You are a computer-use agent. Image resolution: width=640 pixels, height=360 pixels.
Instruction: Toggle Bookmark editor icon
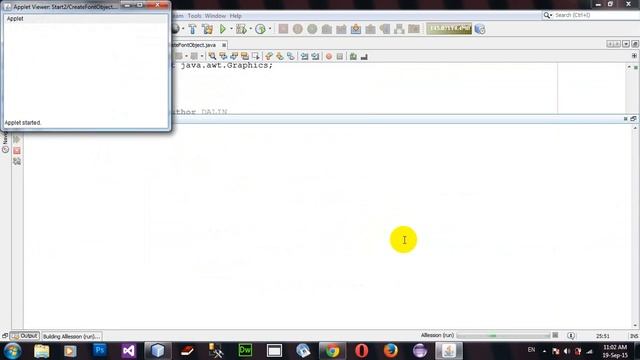click(x=291, y=56)
